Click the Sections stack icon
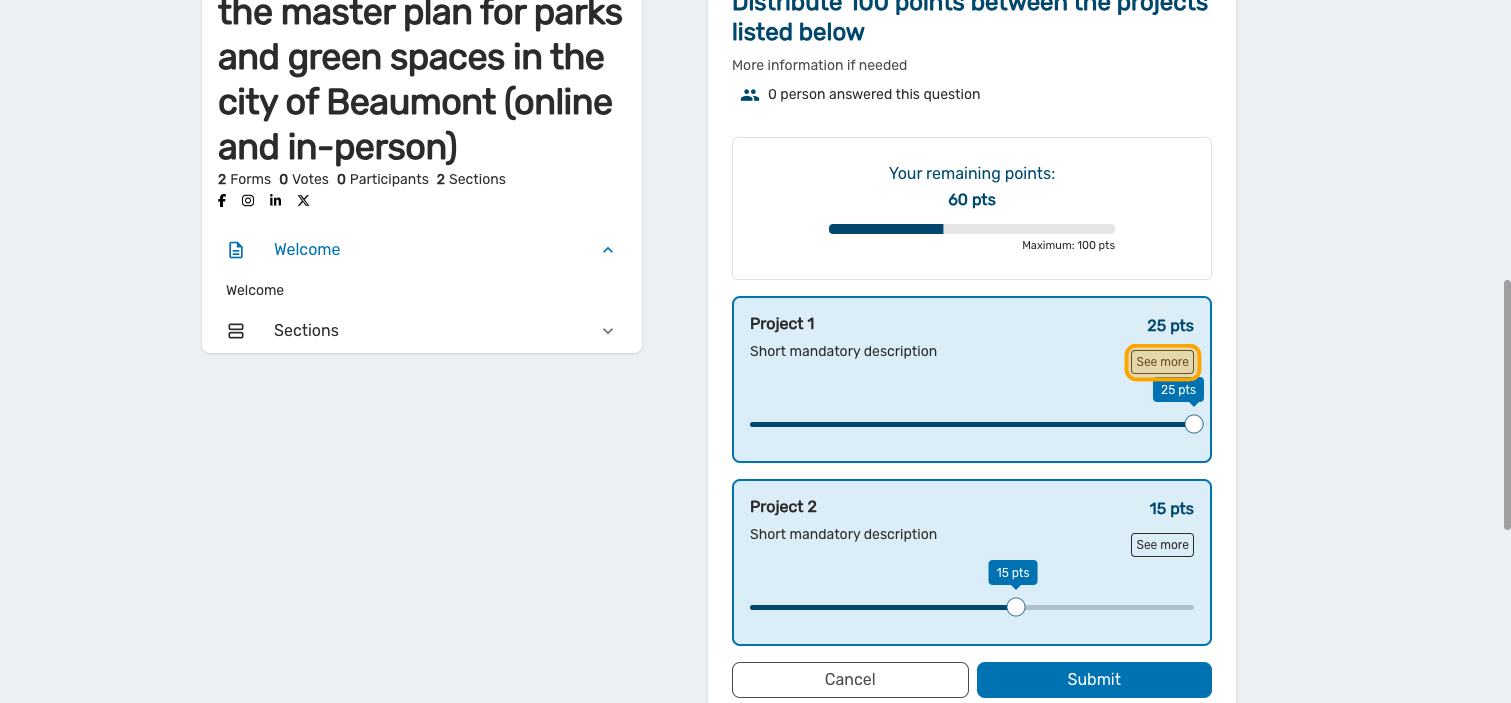Image resolution: width=1511 pixels, height=703 pixels. [x=236, y=331]
